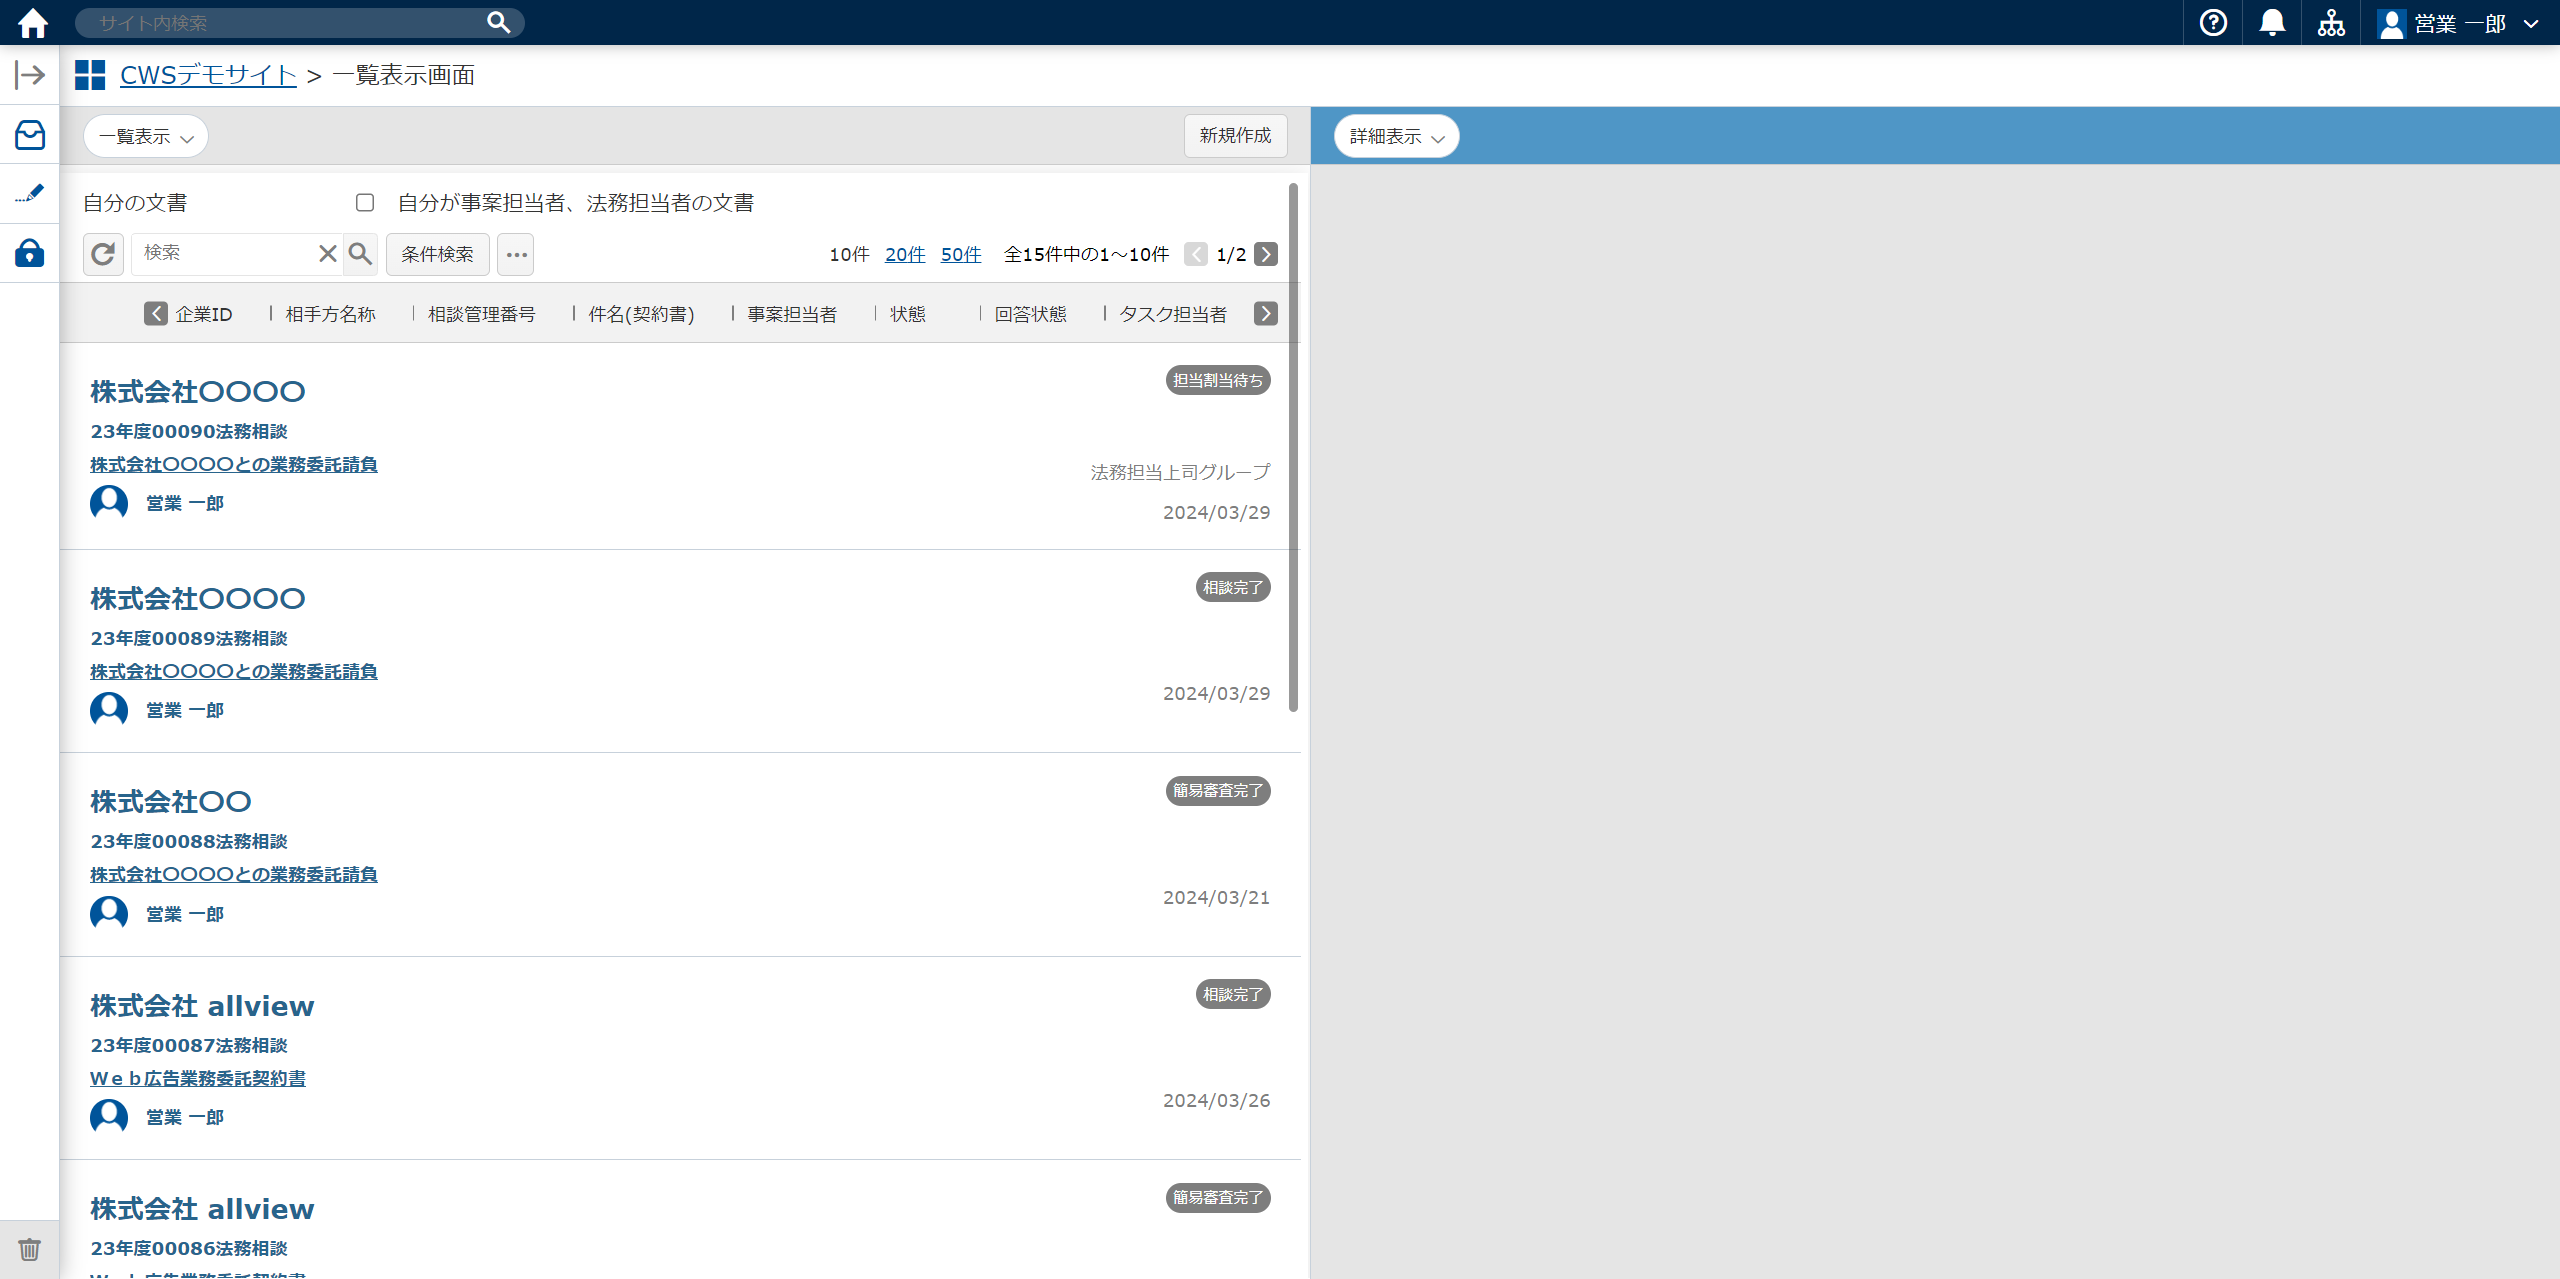Open the 一覧表示 dropdown
The width and height of the screenshot is (2560, 1279).
[x=146, y=136]
